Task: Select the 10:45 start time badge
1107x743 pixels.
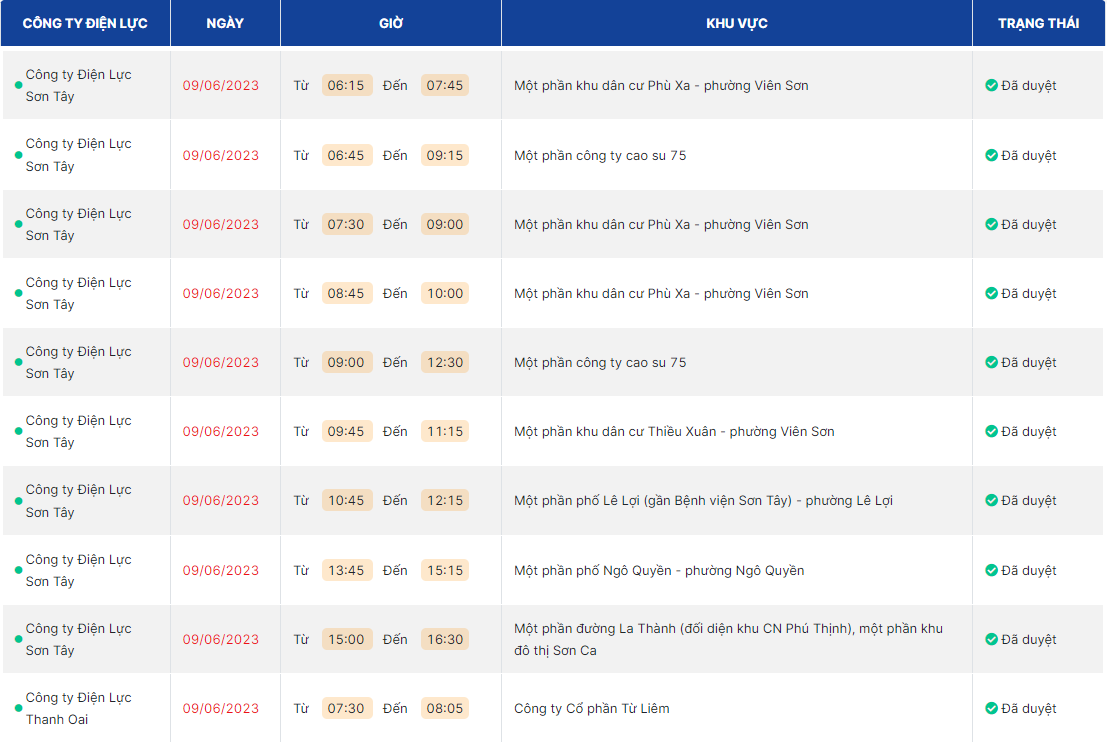Action: pyautogui.click(x=346, y=501)
